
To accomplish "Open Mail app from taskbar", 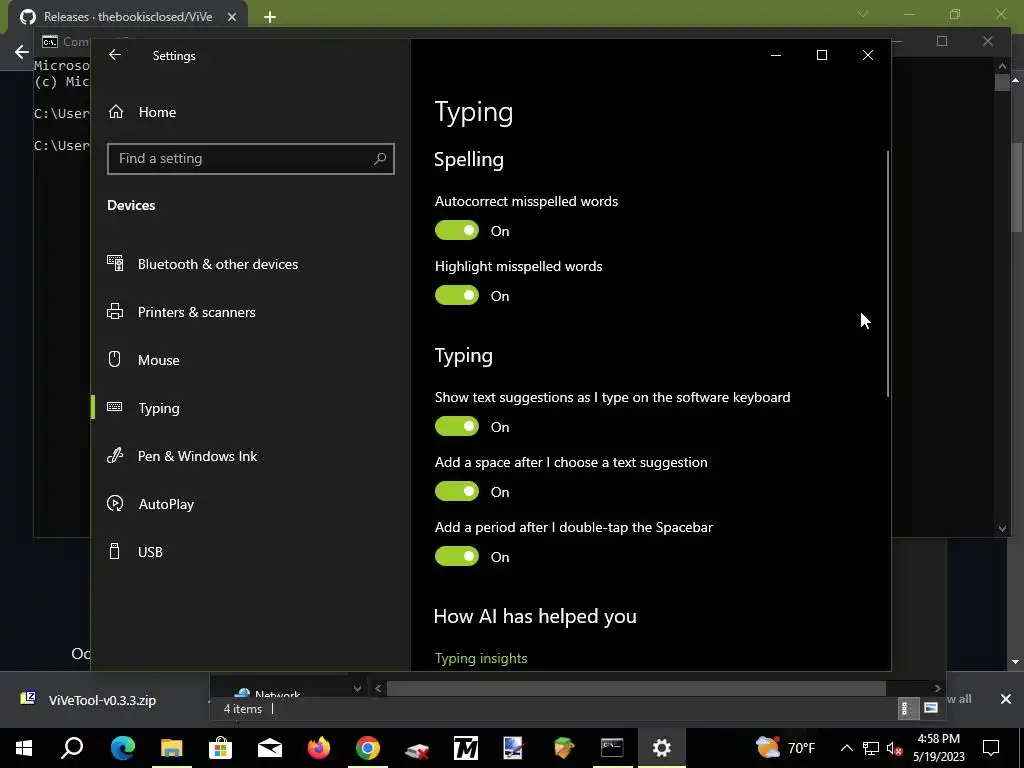I will 270,748.
